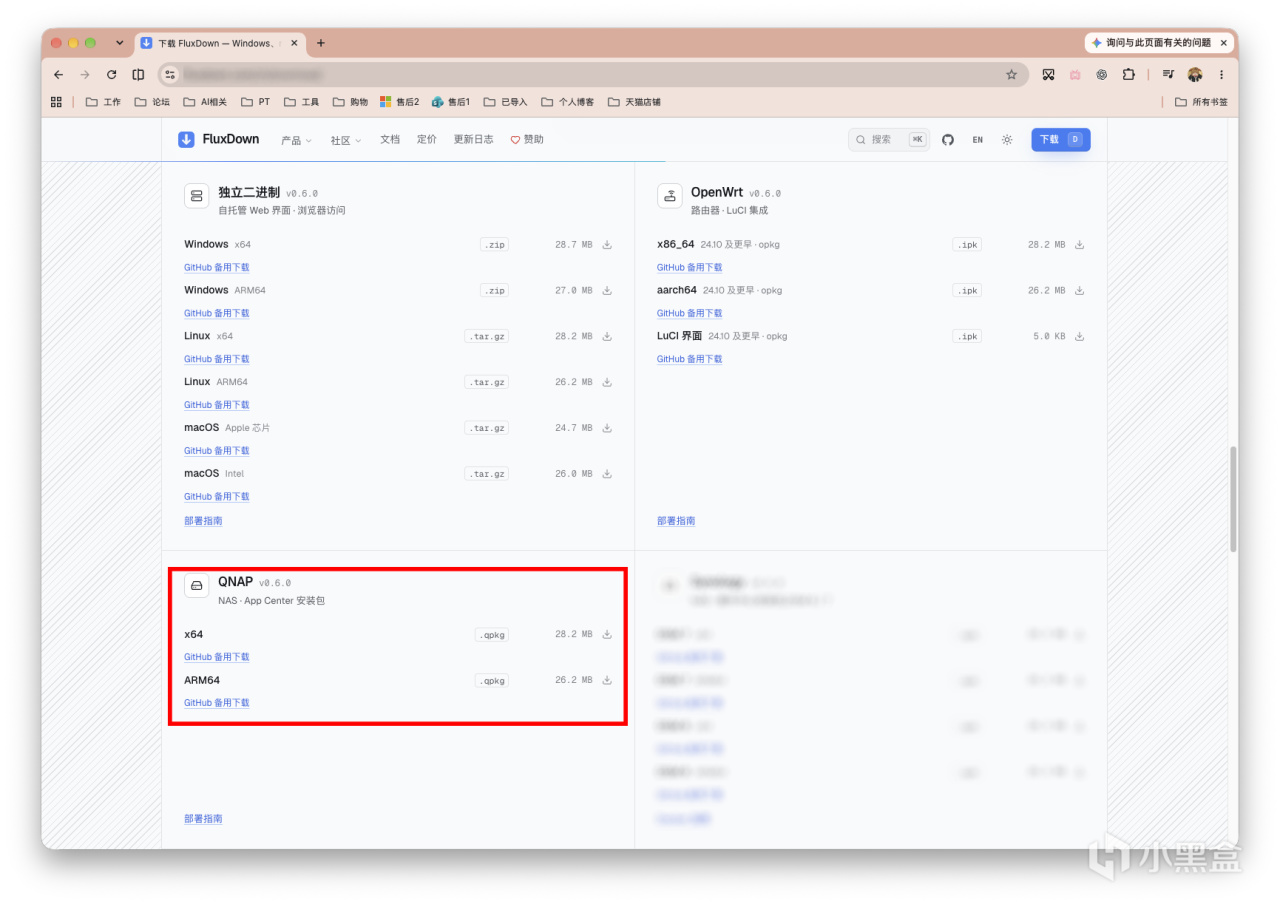Screen dimensions: 1280x904
Task: Open the 赞助 navigation item
Action: (527, 139)
